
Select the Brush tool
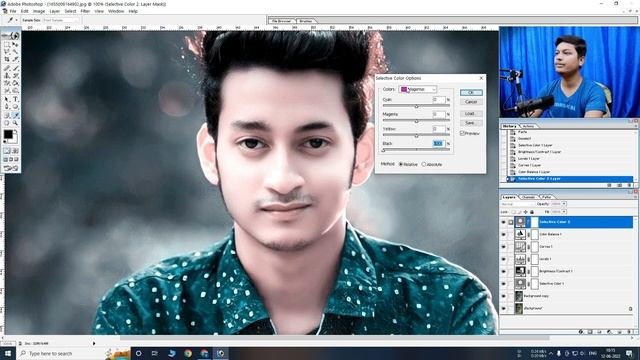[x=15, y=68]
